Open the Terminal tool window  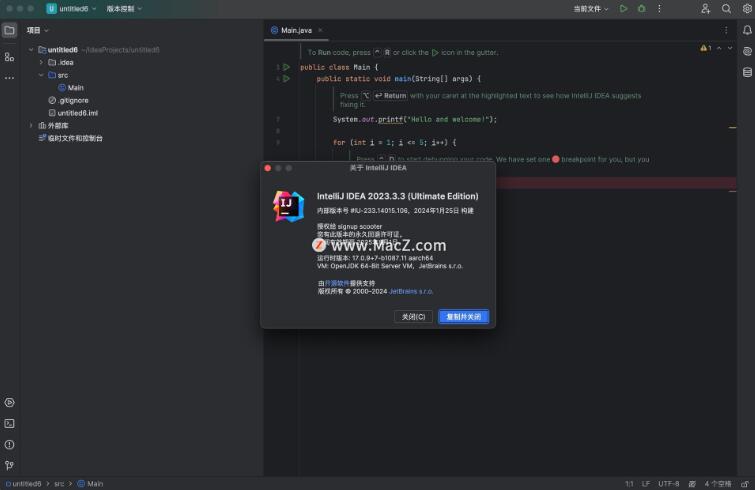click(x=9, y=424)
